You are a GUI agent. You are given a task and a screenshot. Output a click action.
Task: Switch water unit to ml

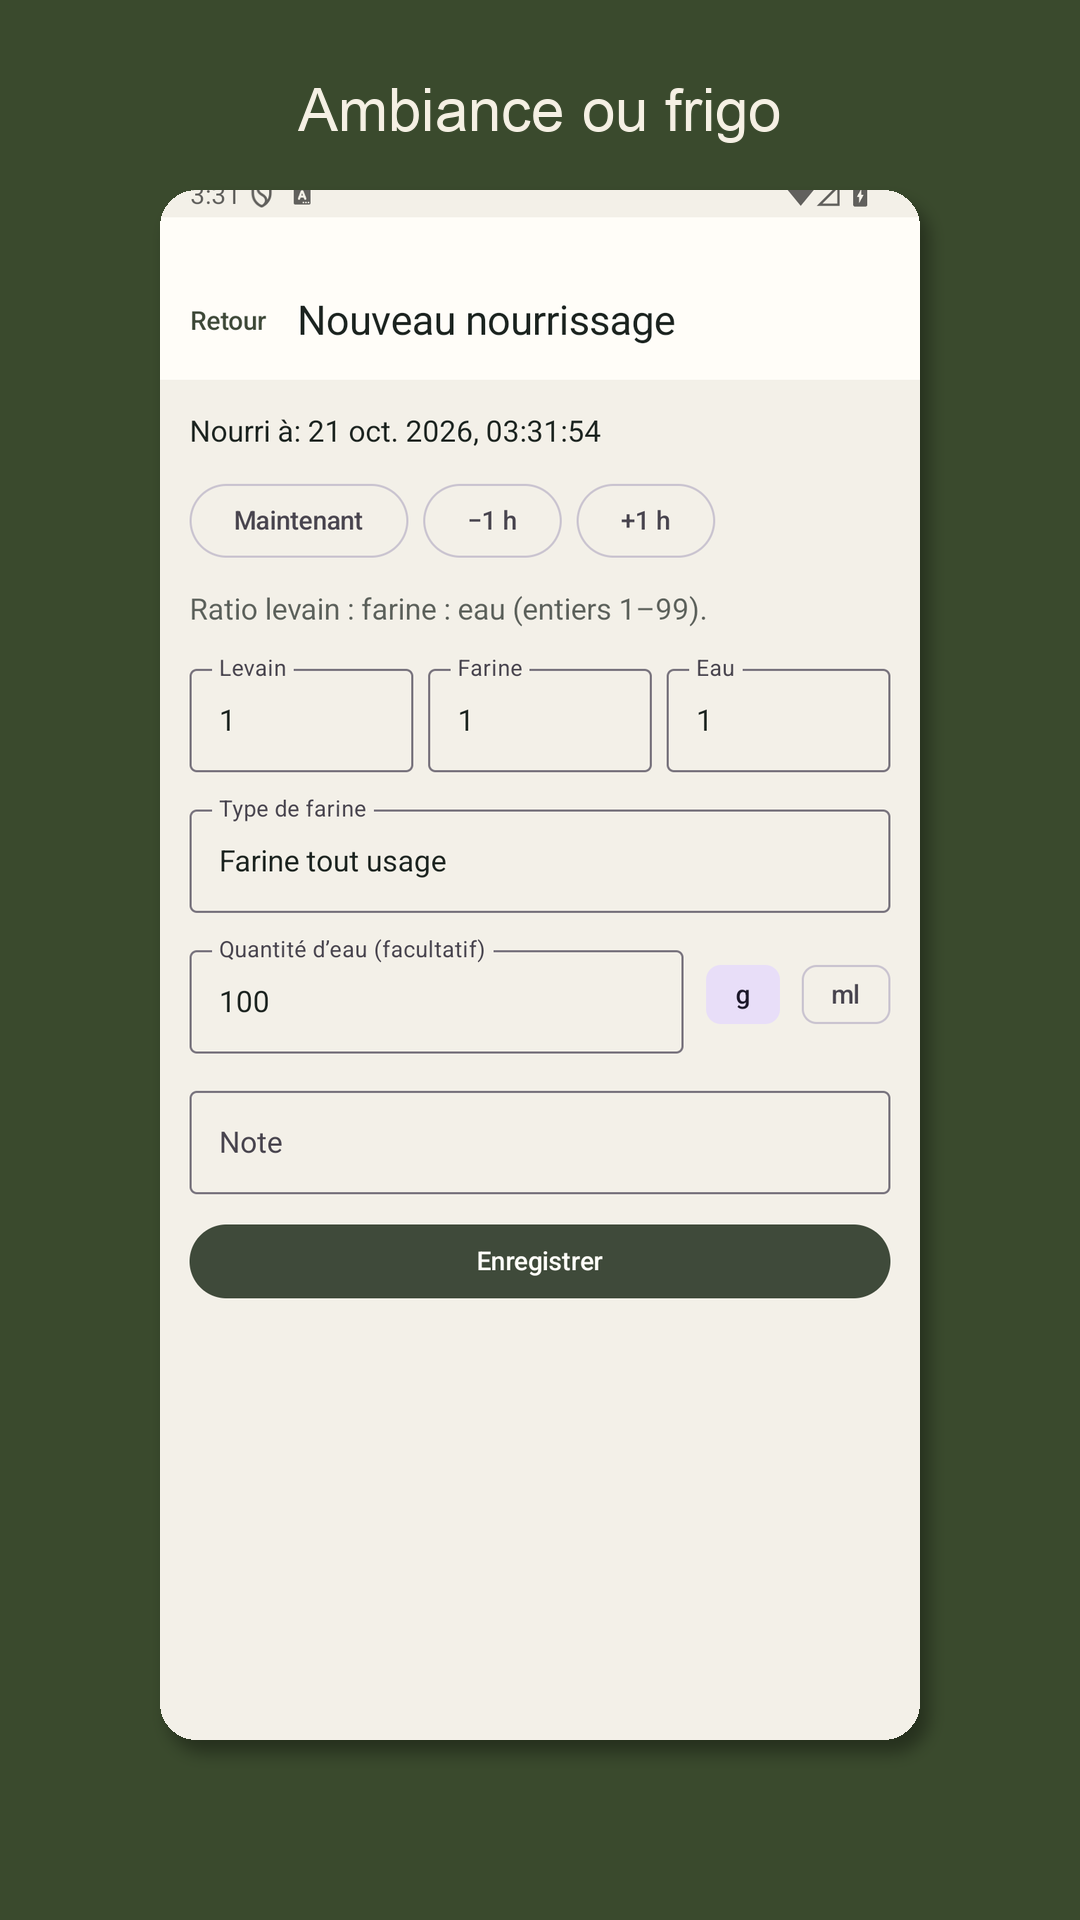tap(845, 995)
